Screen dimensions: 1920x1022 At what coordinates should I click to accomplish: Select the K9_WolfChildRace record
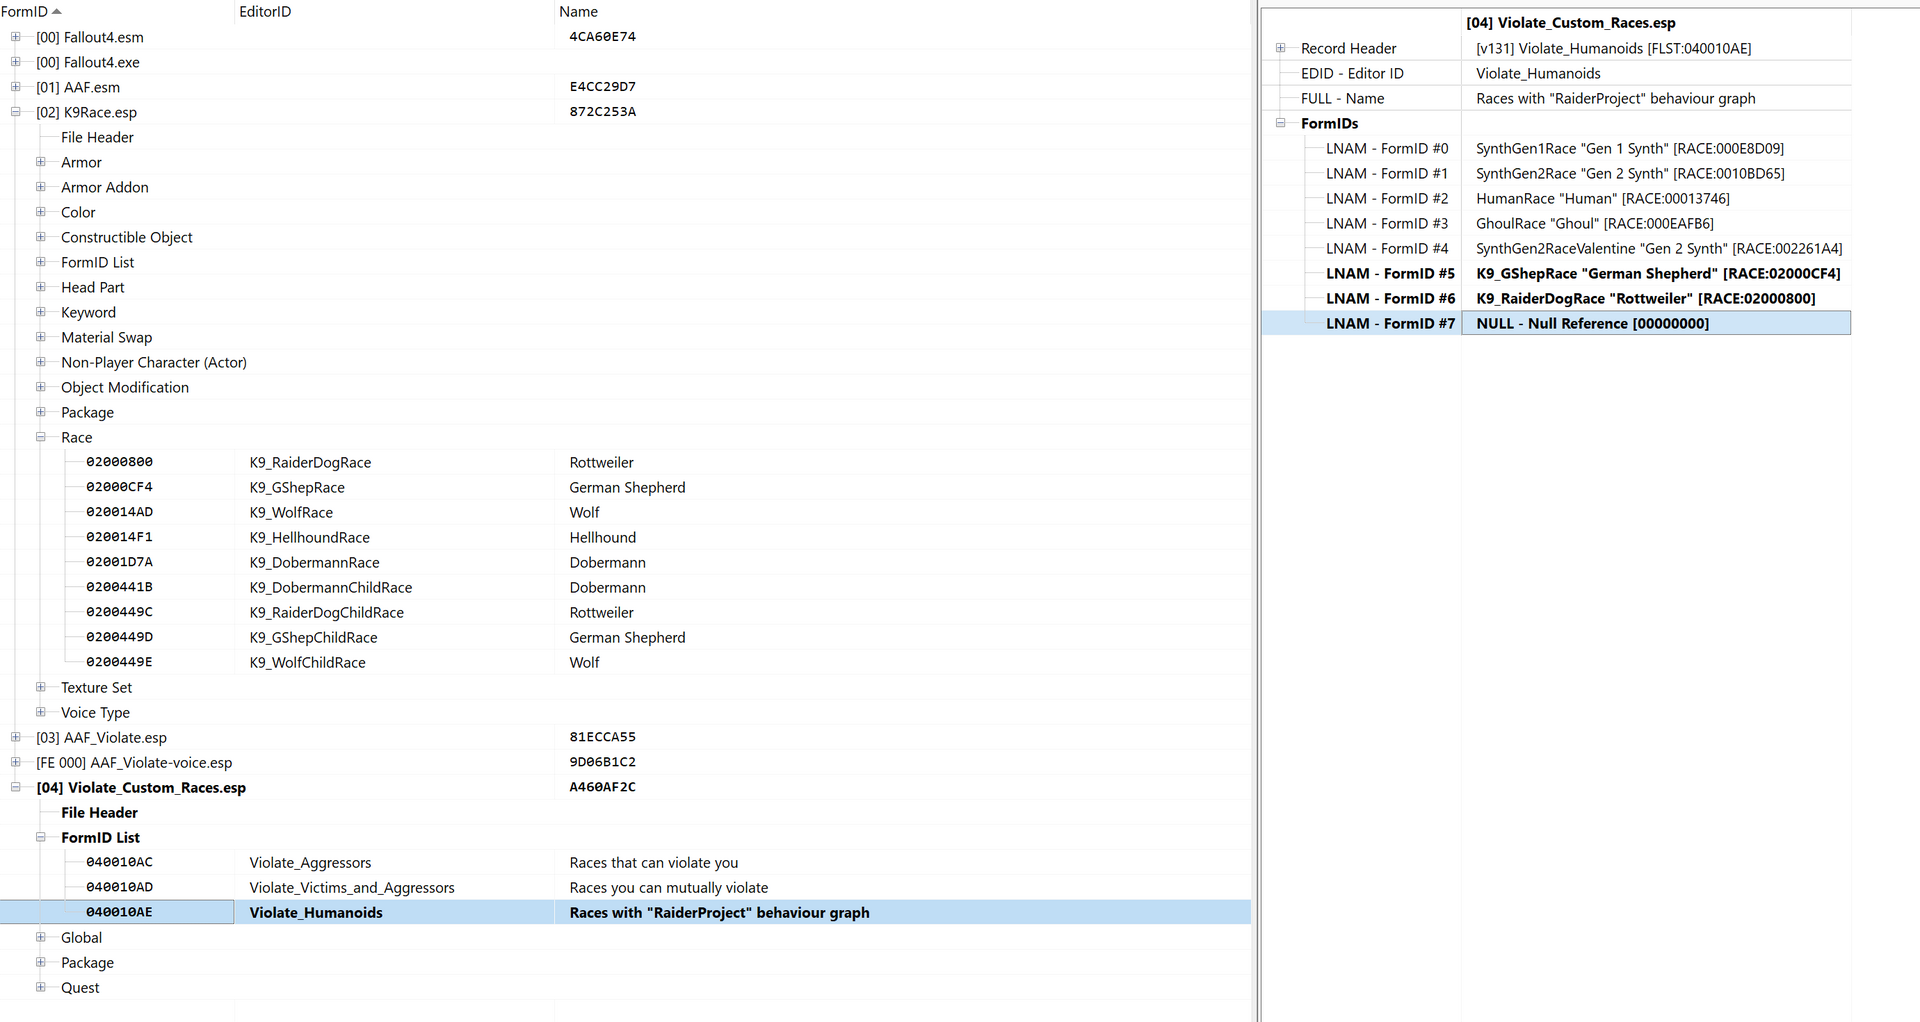coord(625,662)
